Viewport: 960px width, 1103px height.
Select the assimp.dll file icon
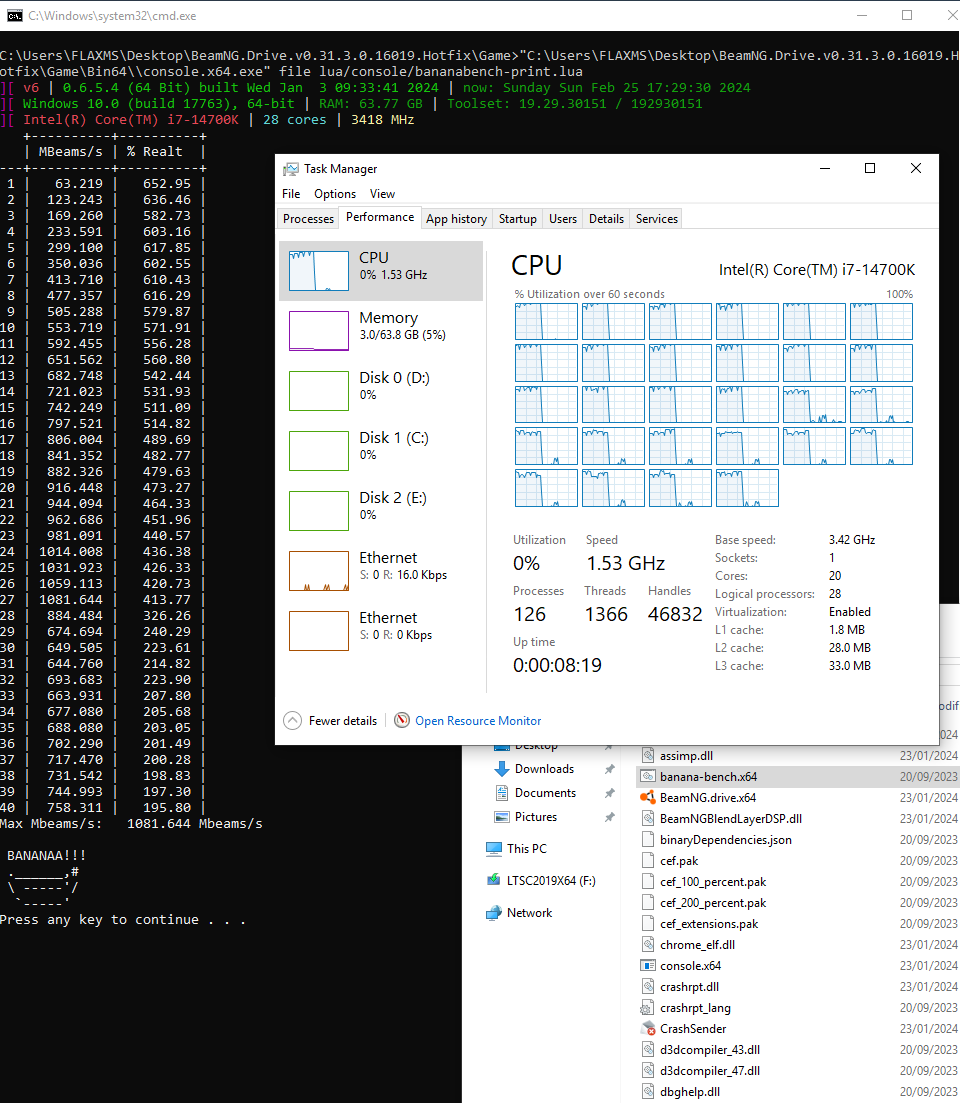click(648, 755)
